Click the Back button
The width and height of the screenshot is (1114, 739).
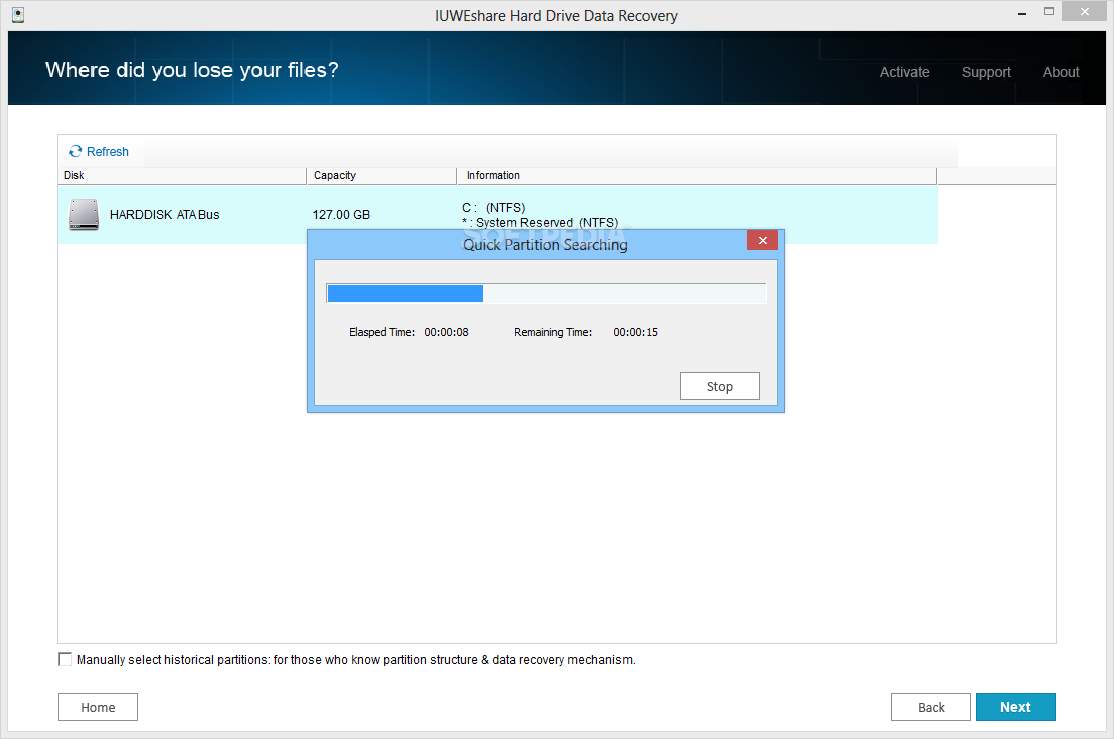pyautogui.click(x=931, y=707)
